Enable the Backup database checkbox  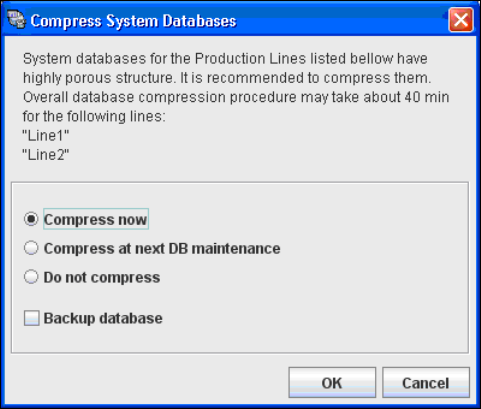(x=32, y=318)
